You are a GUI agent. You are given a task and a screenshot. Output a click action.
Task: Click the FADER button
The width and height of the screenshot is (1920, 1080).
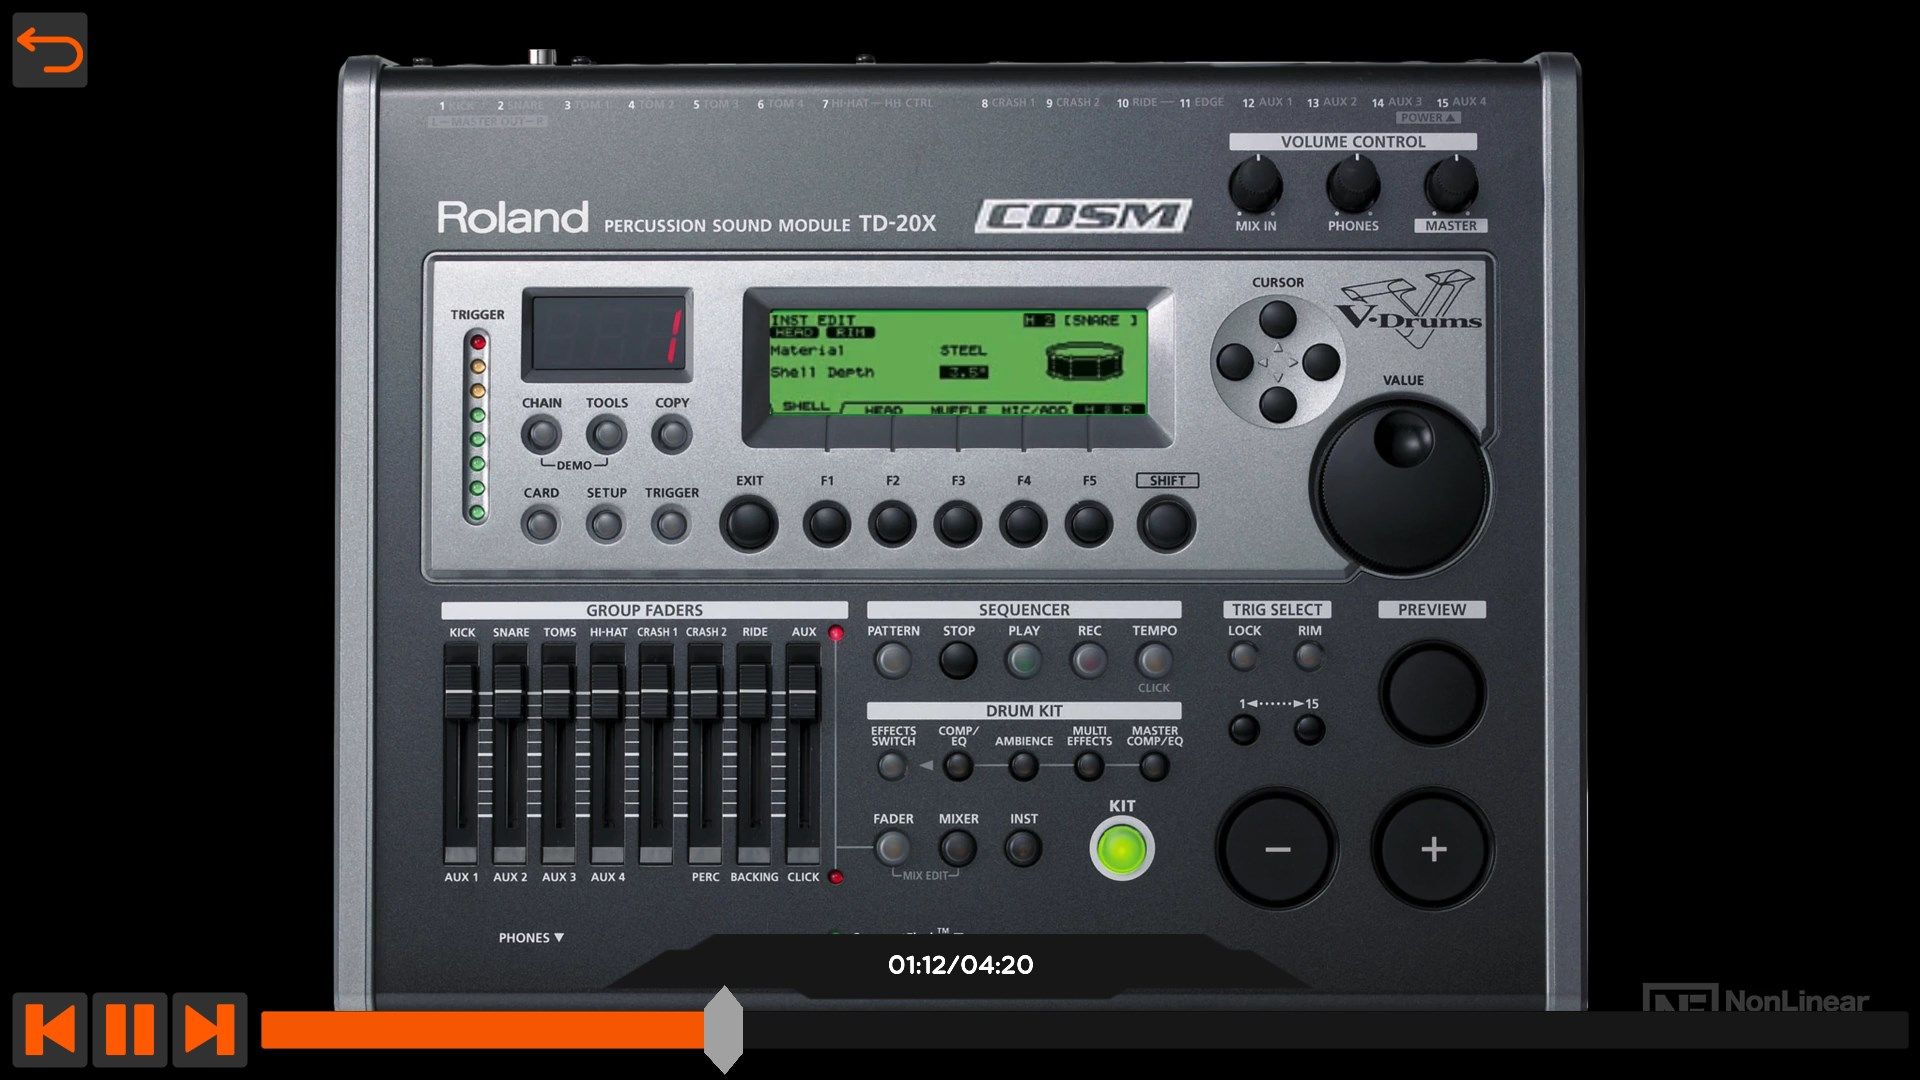pos(892,849)
